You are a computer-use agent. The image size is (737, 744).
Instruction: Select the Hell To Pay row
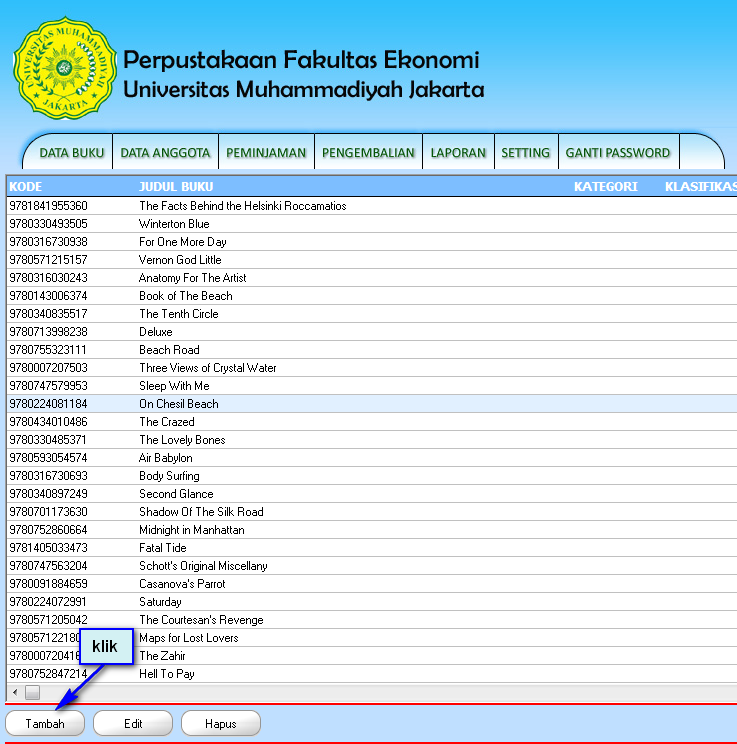point(372,675)
